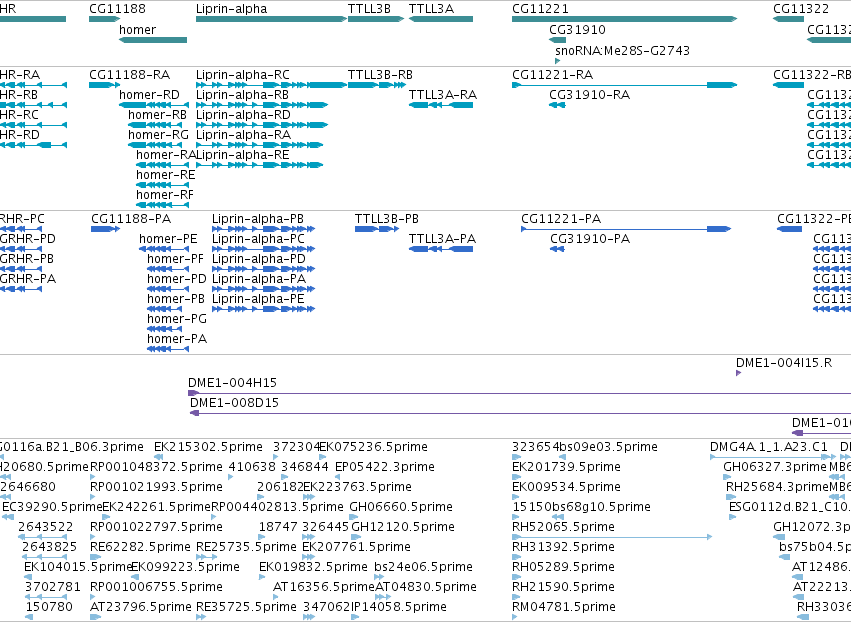Open the DME1-004H15 clone label

tap(232, 383)
